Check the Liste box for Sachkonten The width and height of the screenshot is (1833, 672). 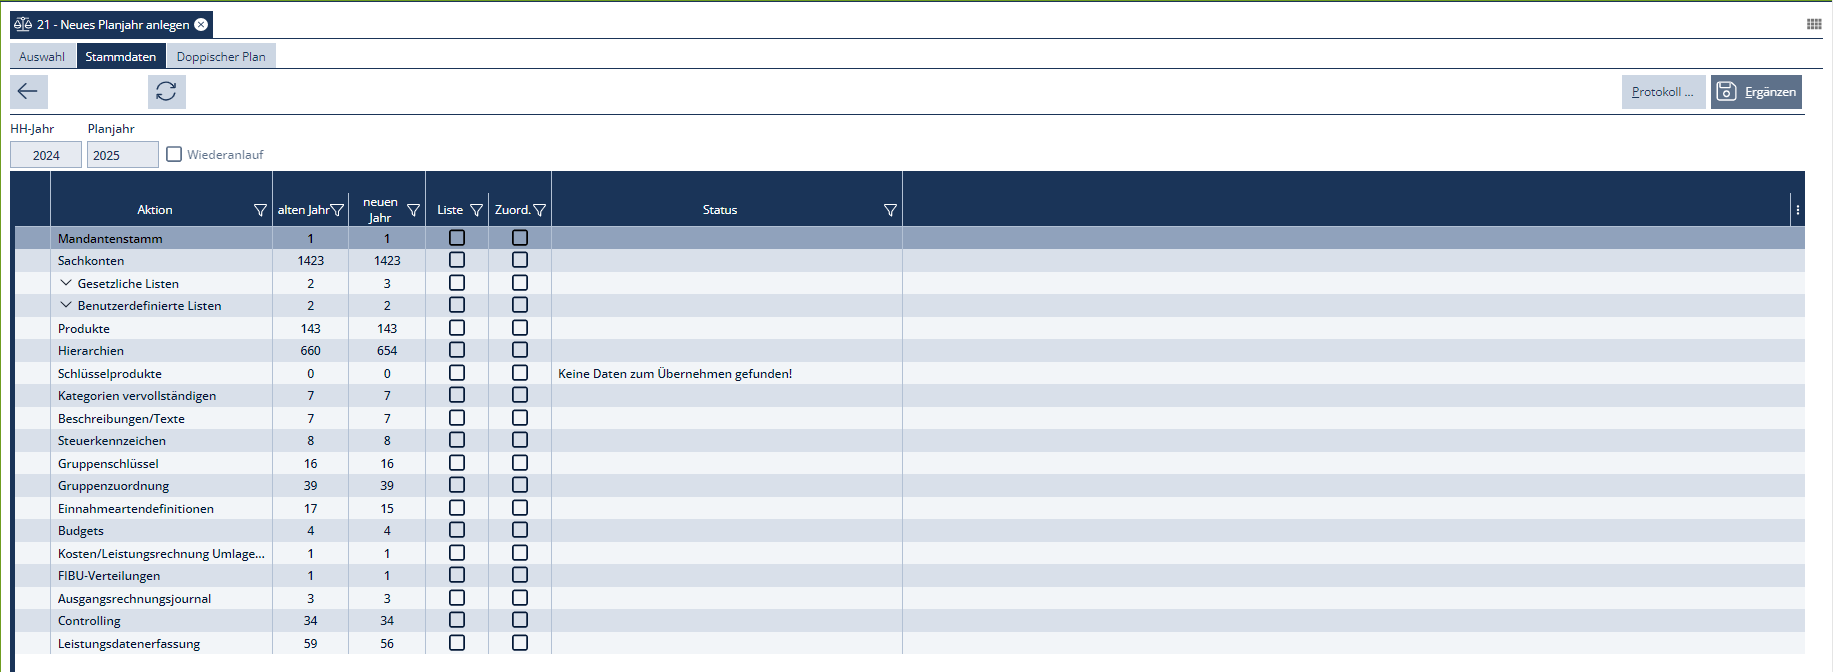[457, 260]
